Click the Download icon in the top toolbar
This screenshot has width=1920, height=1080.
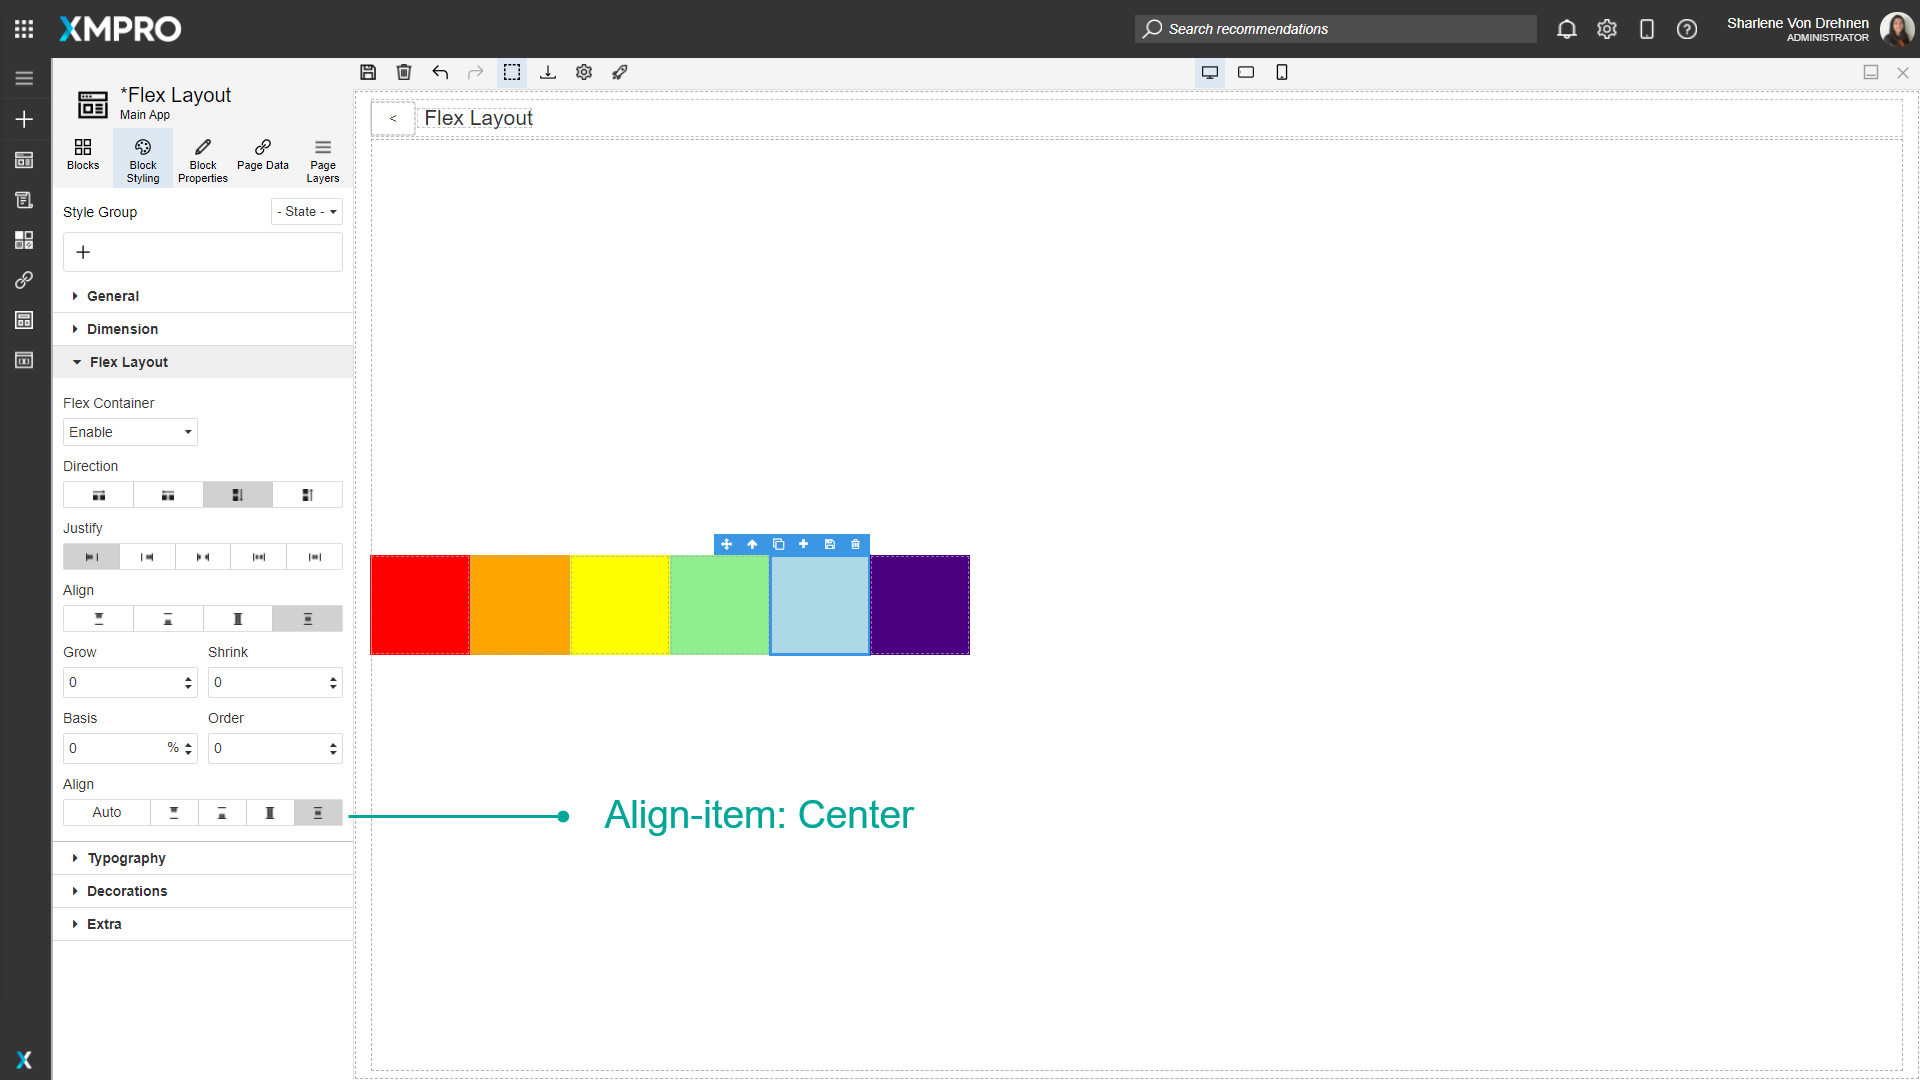pyautogui.click(x=548, y=72)
